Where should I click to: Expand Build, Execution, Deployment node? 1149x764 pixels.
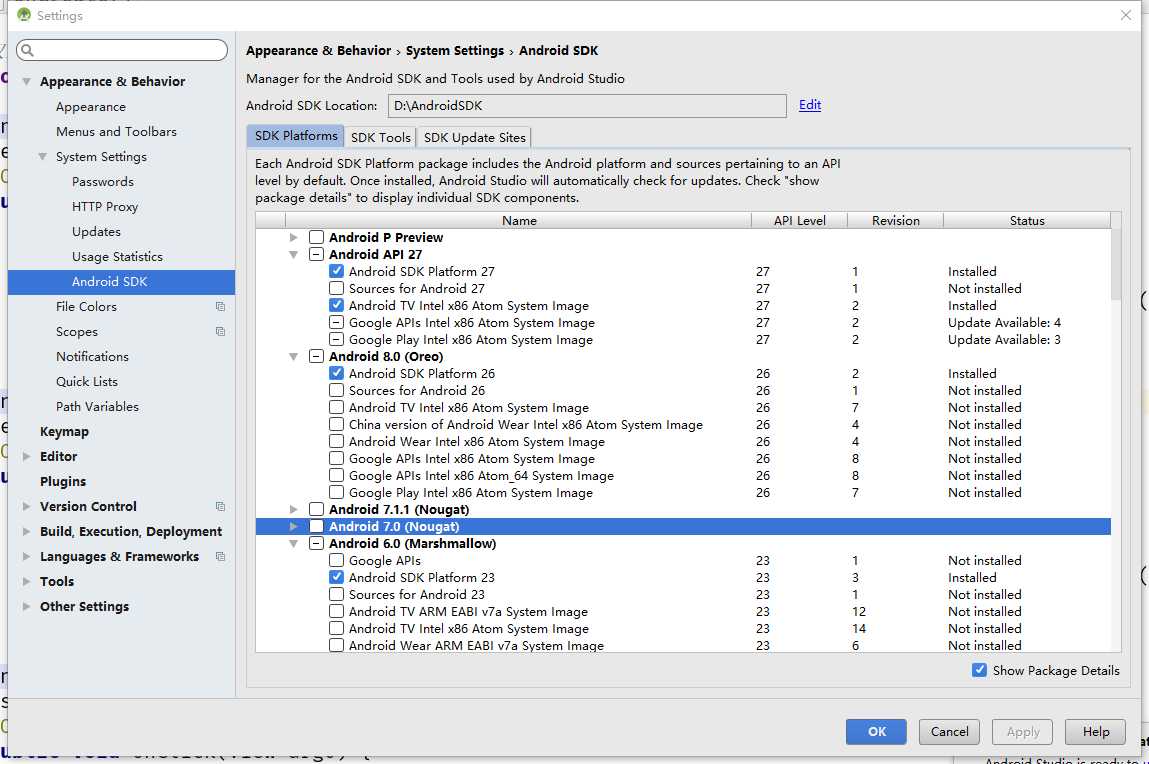point(26,531)
